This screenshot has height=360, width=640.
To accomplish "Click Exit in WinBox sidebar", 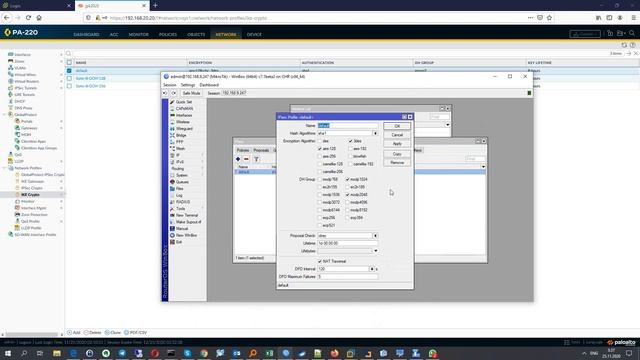I will point(178,242).
